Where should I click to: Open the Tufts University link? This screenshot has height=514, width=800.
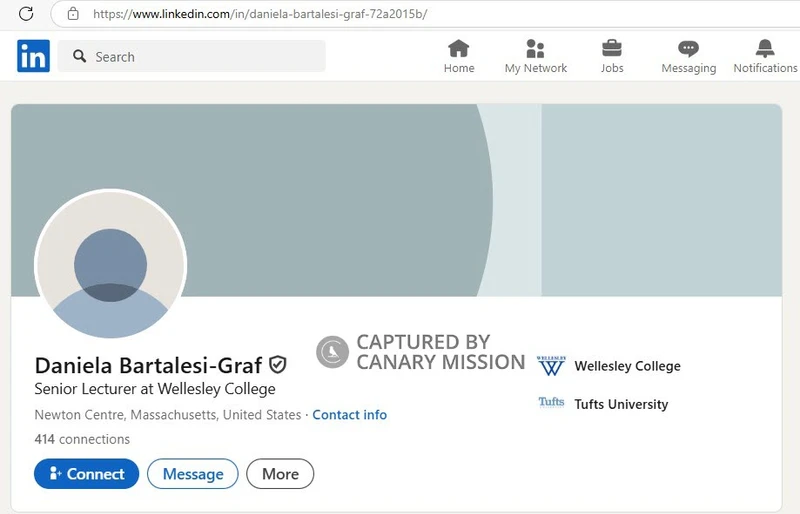621,404
